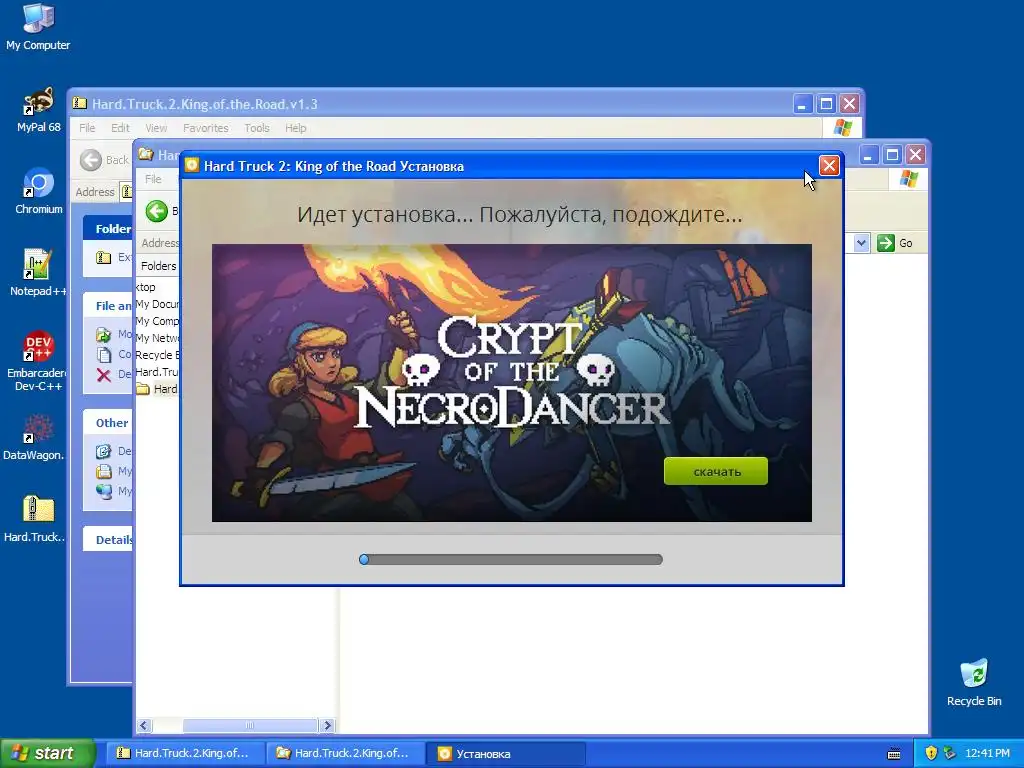1024x768 pixels.
Task: Open Embarcadero Dev-C++ shortcut
Action: pyautogui.click(x=38, y=361)
